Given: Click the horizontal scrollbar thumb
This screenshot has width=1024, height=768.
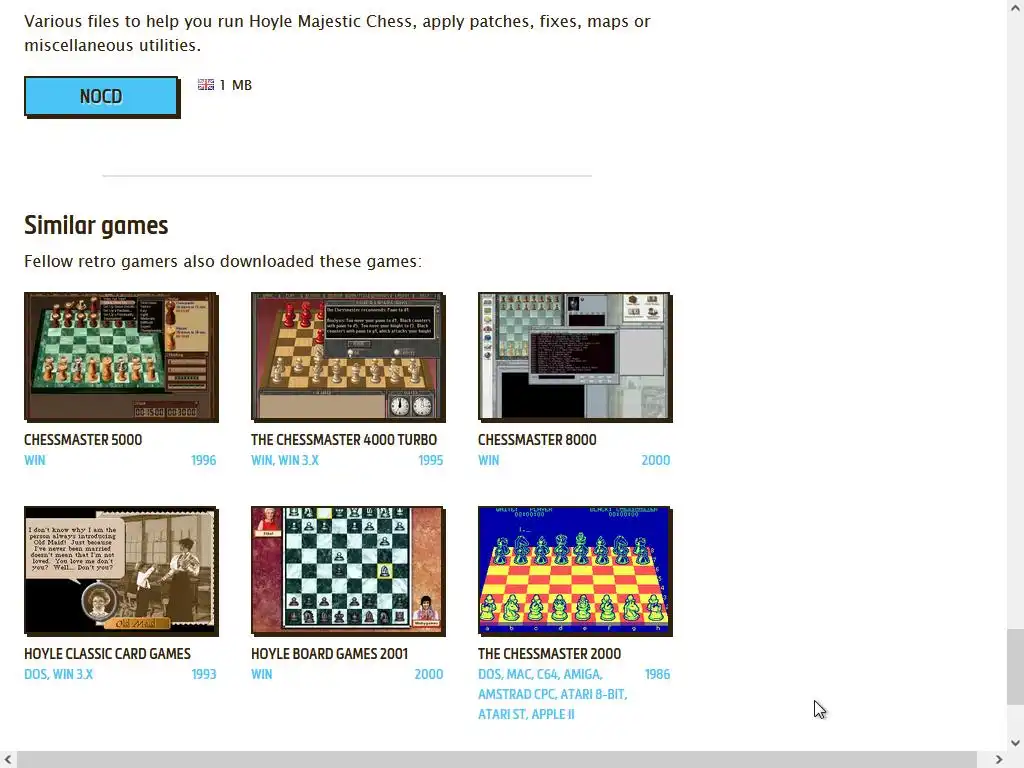Looking at the screenshot, I should 496,760.
